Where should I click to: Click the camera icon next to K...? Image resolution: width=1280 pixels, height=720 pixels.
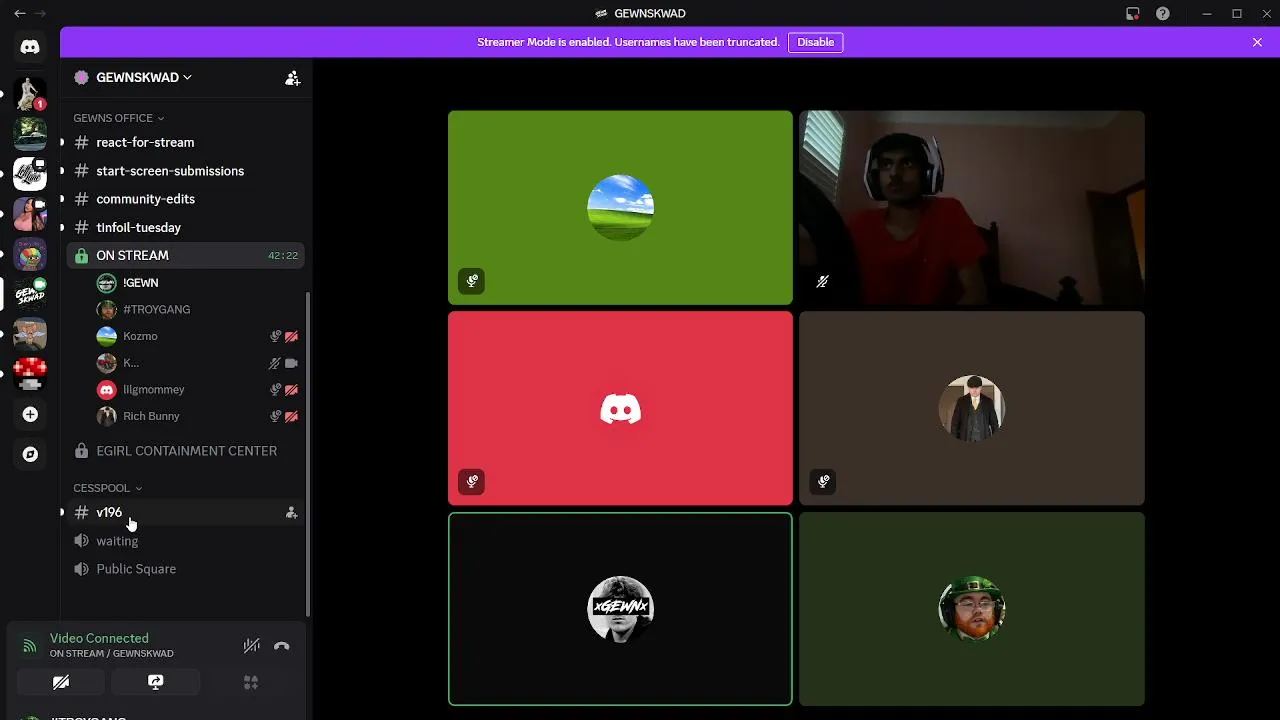pos(291,363)
